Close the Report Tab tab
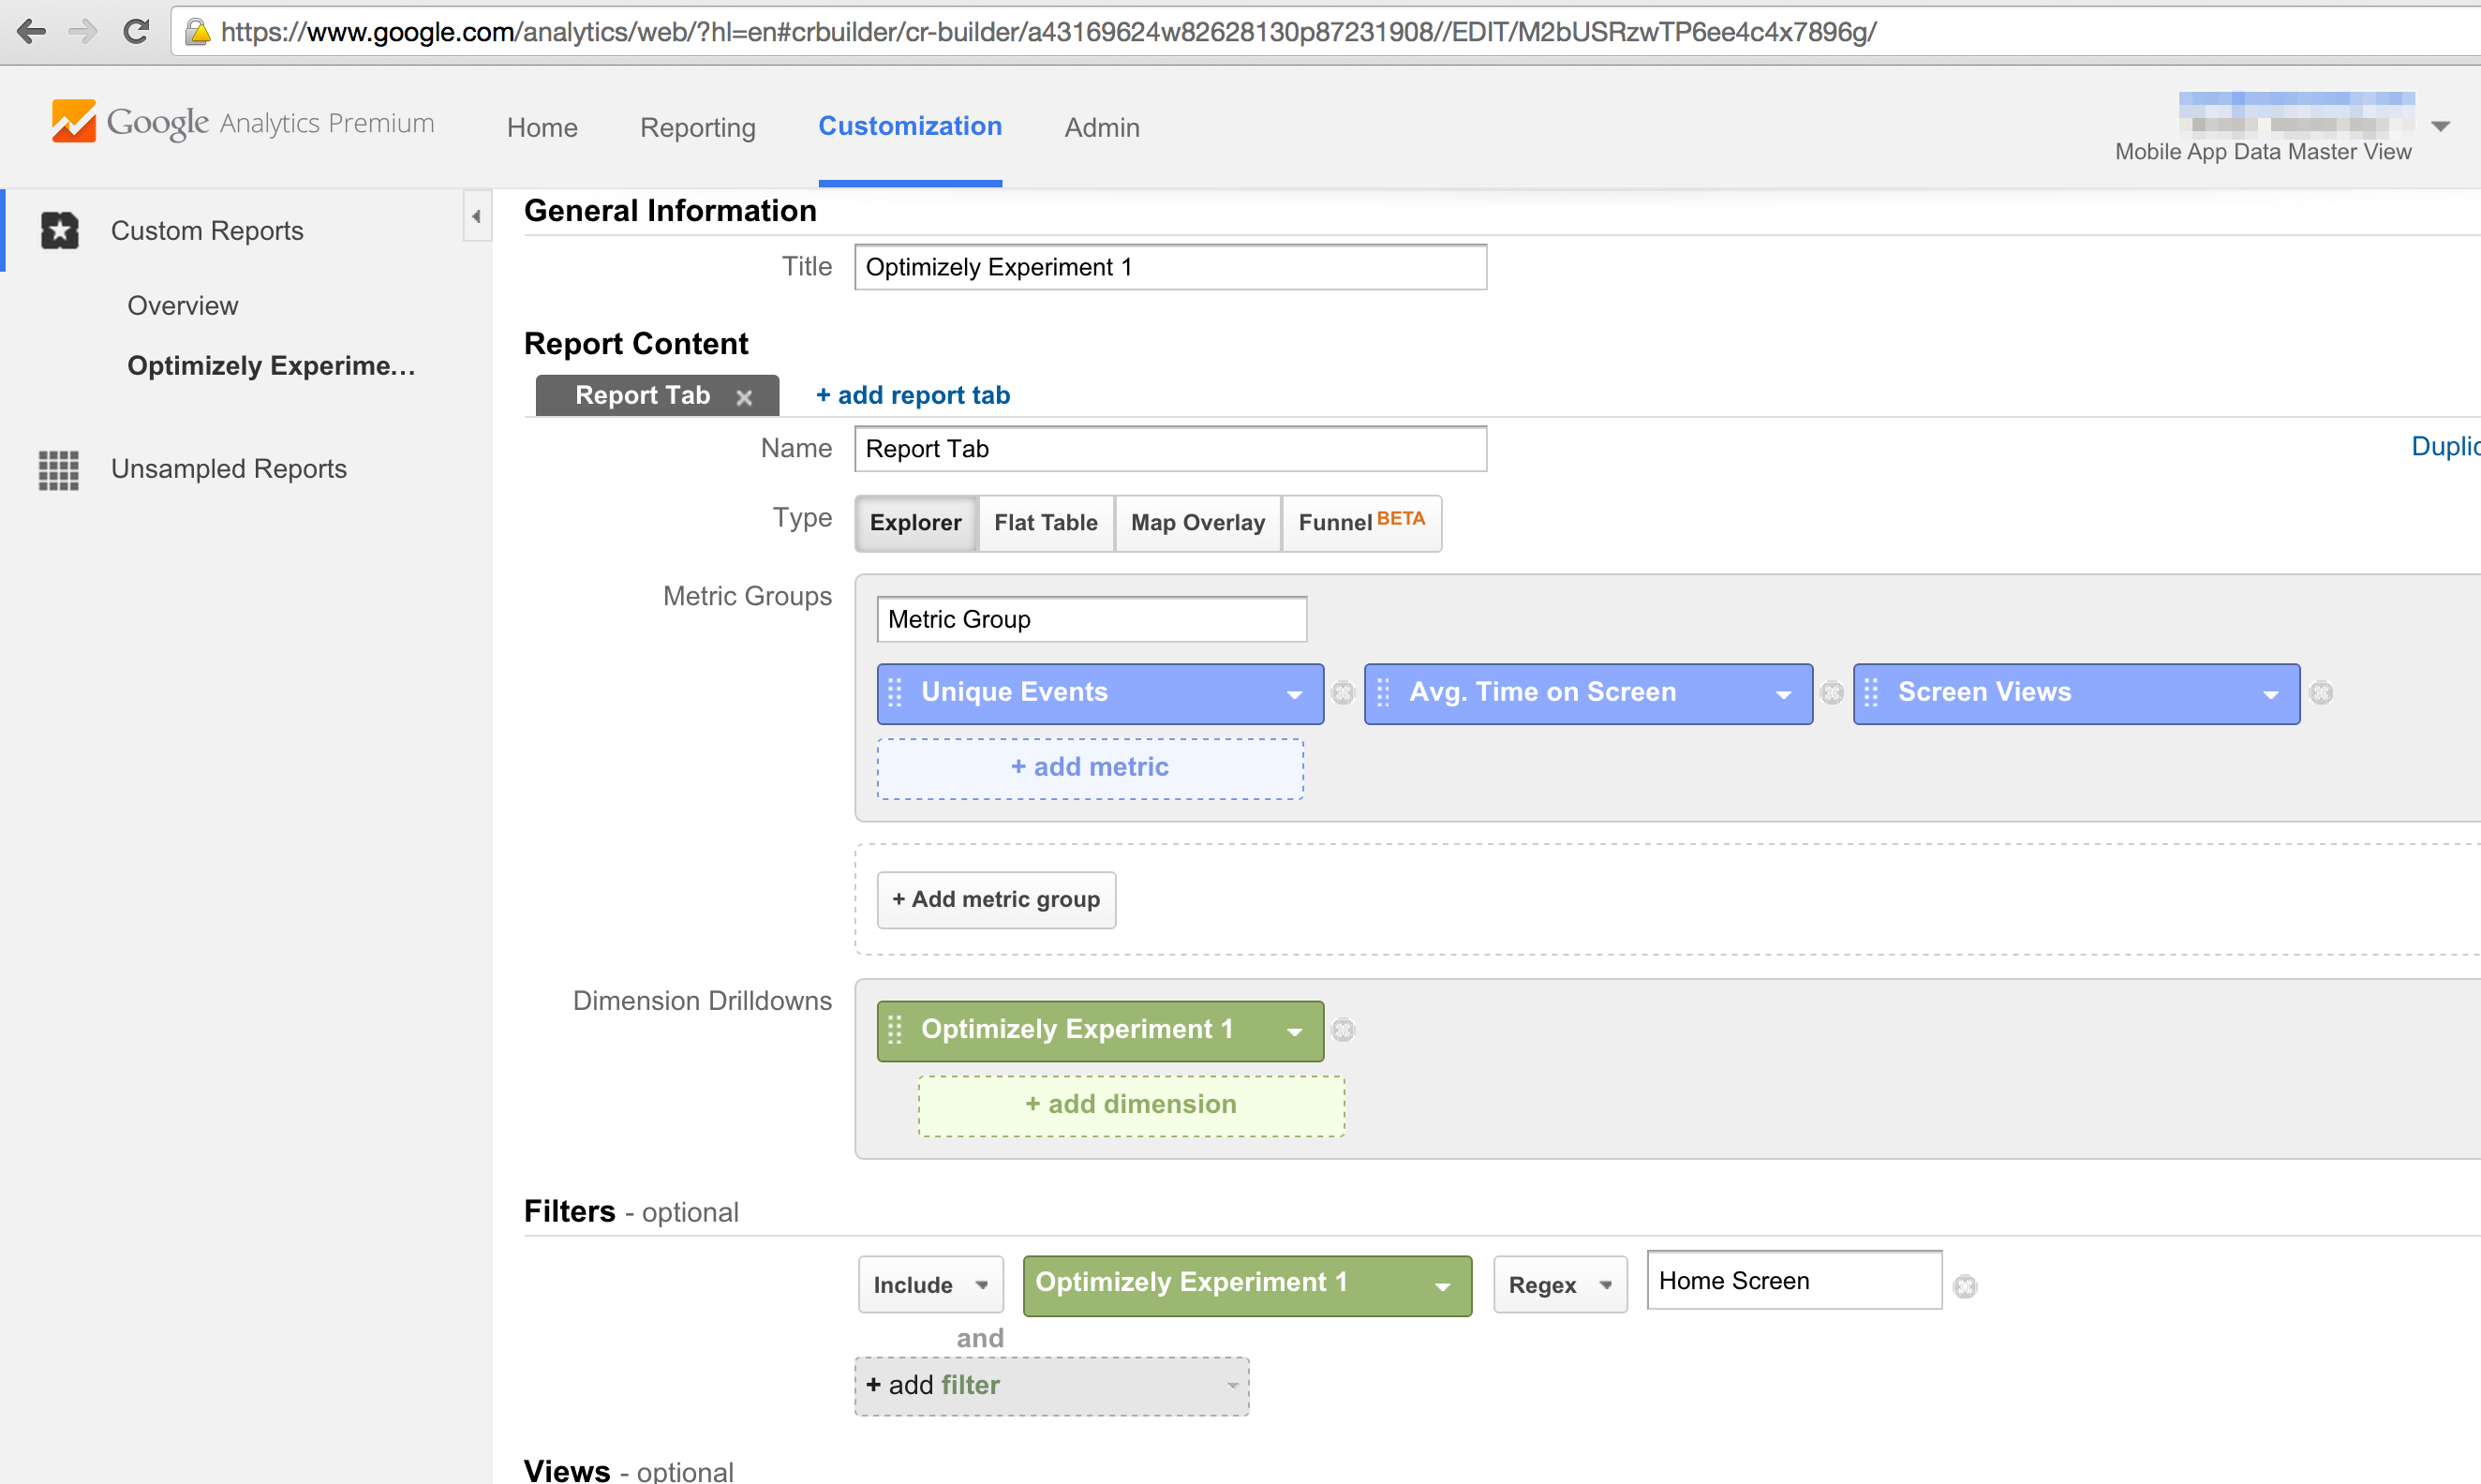 tap(744, 397)
